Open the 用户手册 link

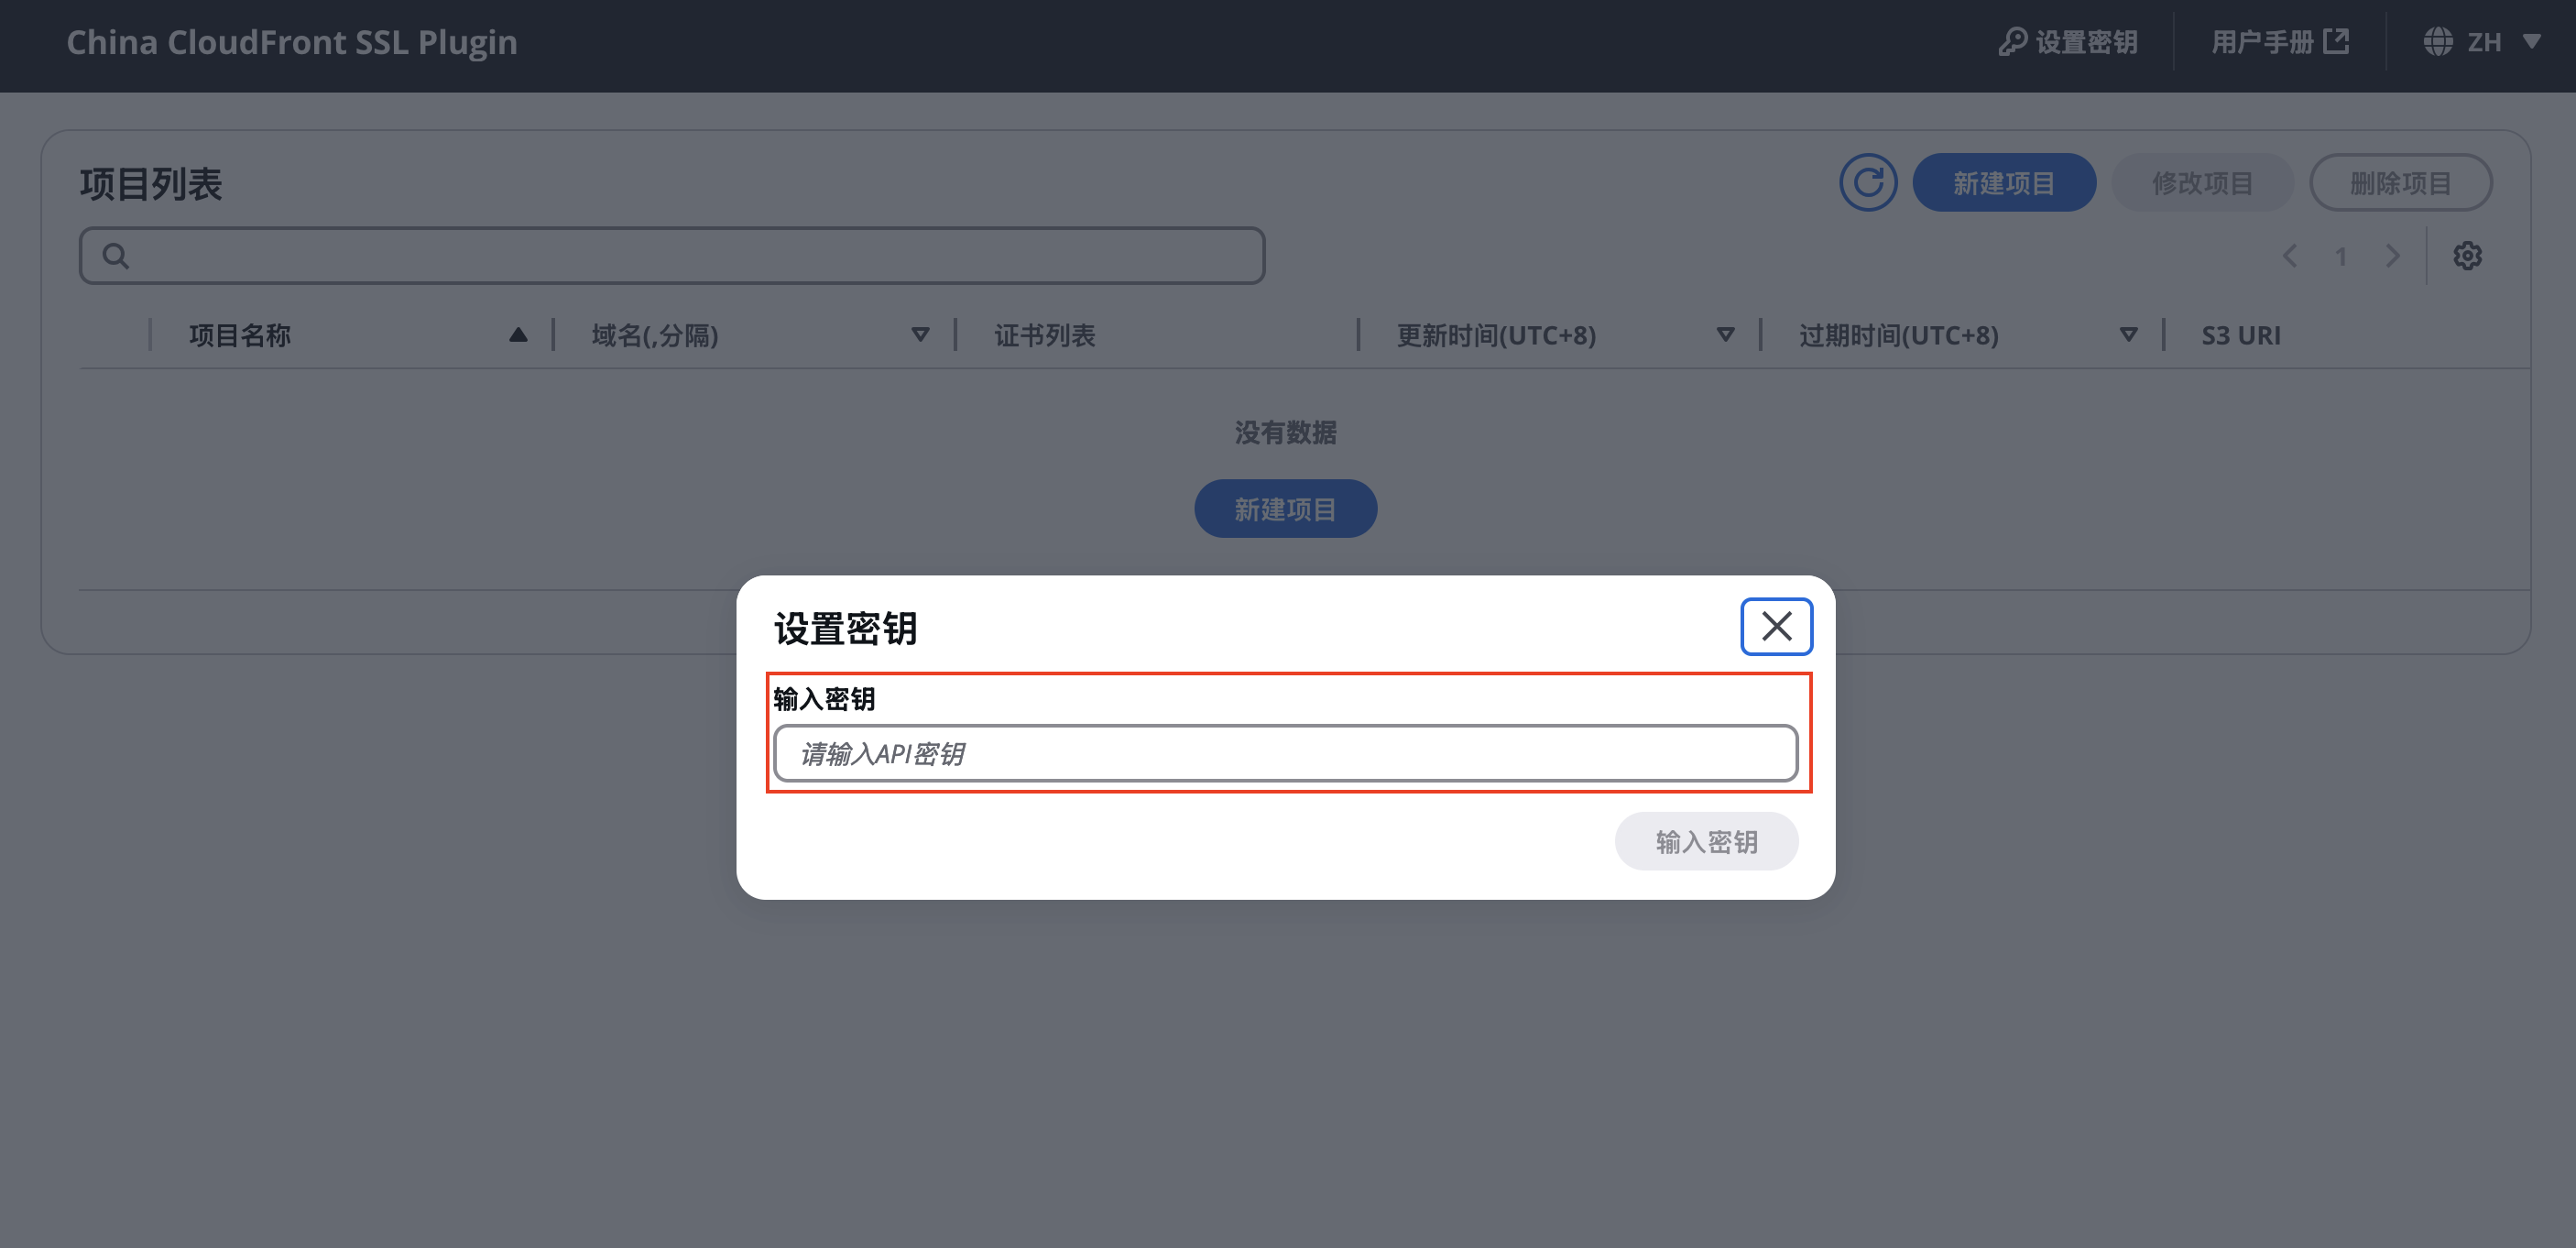[x=2279, y=42]
